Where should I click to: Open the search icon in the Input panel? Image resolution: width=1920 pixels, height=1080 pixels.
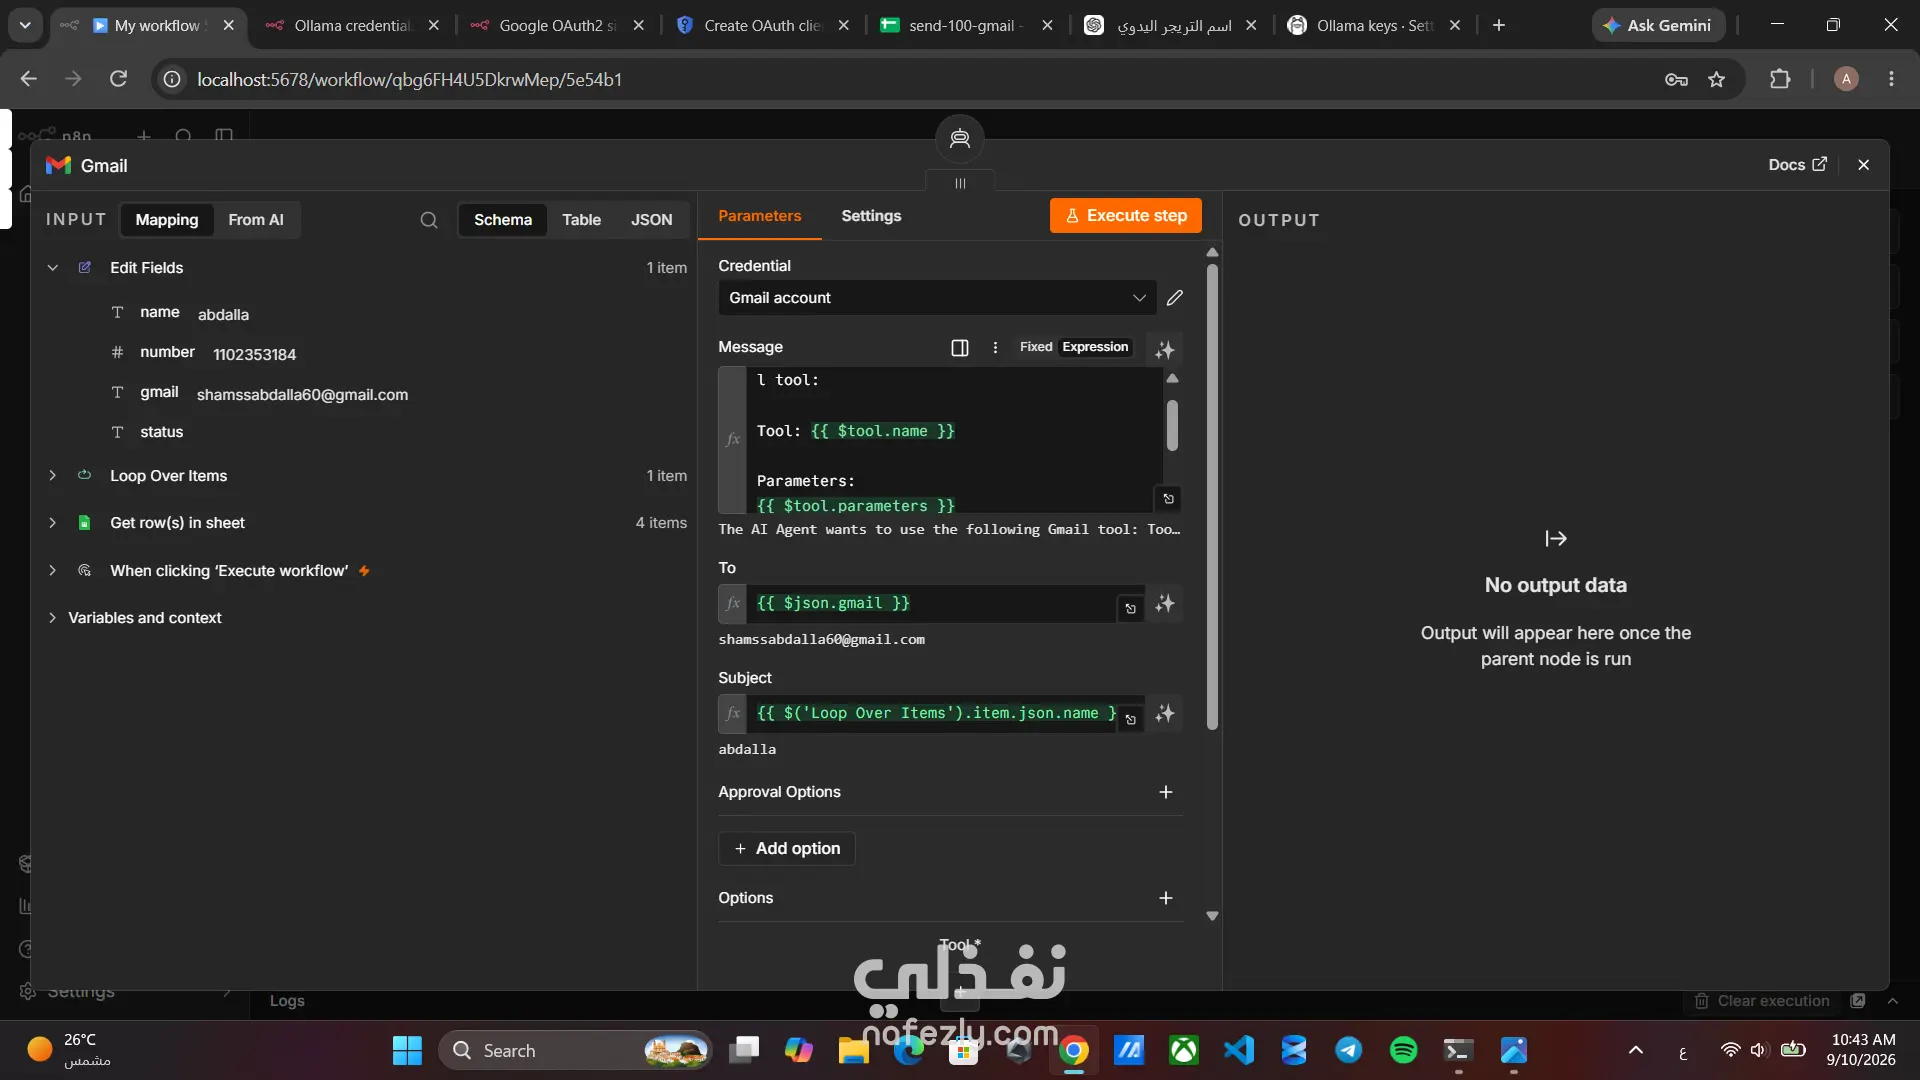429,220
